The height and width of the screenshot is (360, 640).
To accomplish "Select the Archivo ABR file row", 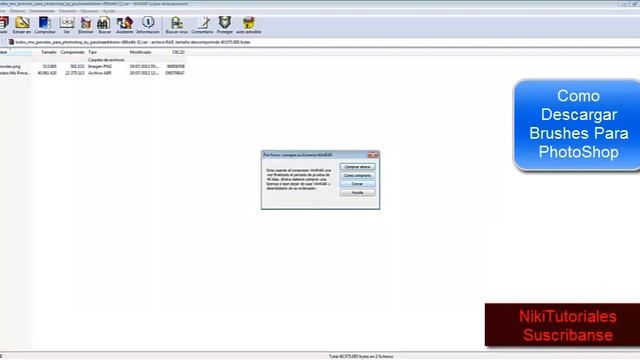I will tap(93, 73).
